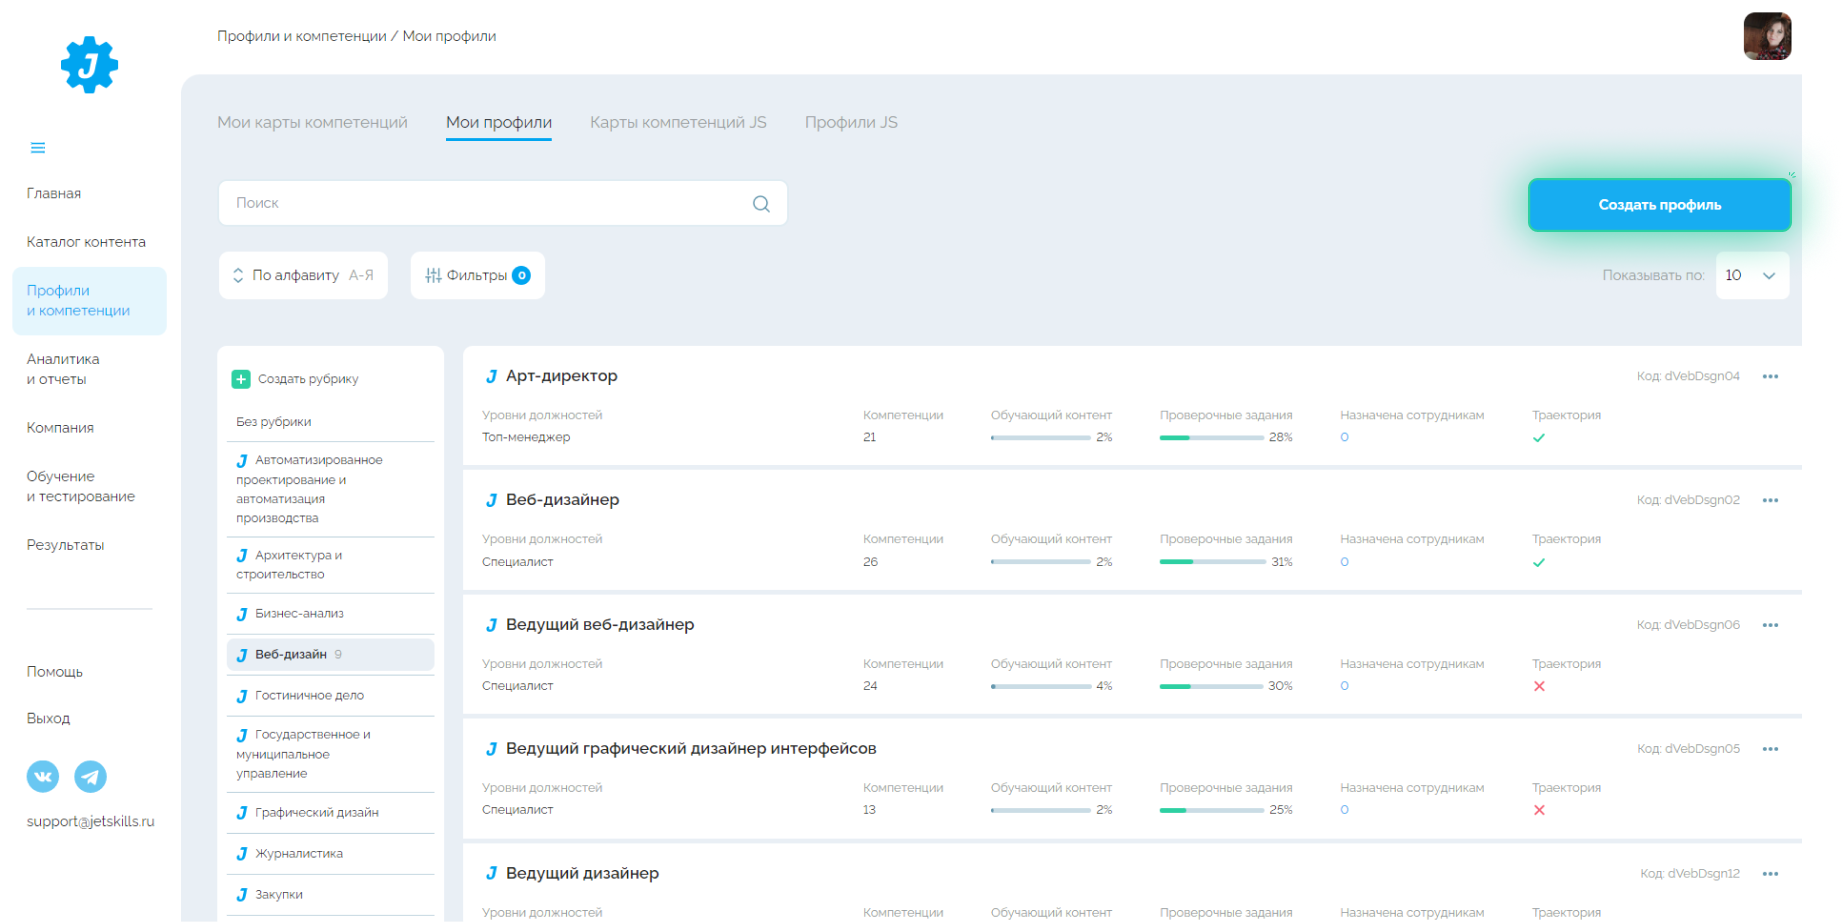Viewport: 1846px width, 922px height.
Task: Open Профили и компетенции sidebar section
Action: pyautogui.click(x=89, y=301)
